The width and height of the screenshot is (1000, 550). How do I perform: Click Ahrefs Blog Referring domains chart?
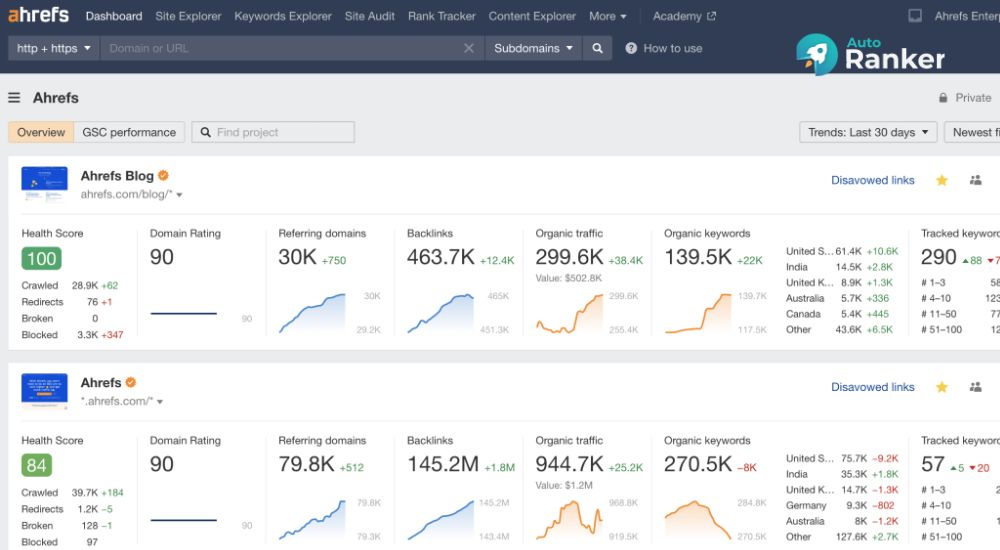click(312, 313)
